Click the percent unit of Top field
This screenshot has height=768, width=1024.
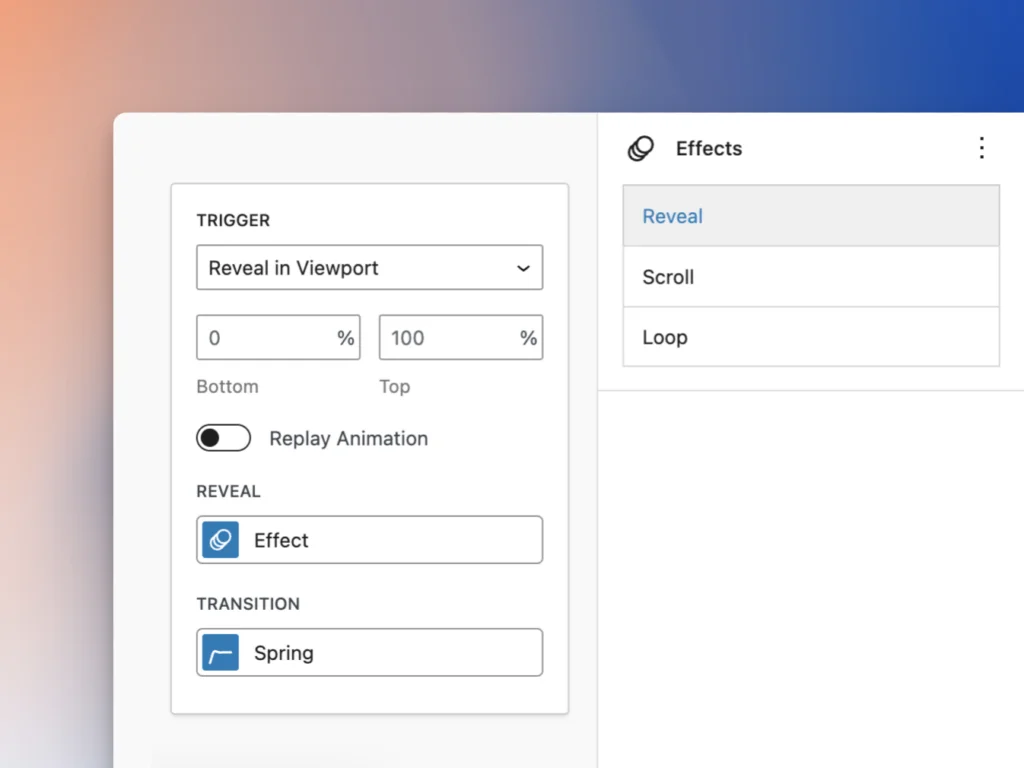[528, 338]
